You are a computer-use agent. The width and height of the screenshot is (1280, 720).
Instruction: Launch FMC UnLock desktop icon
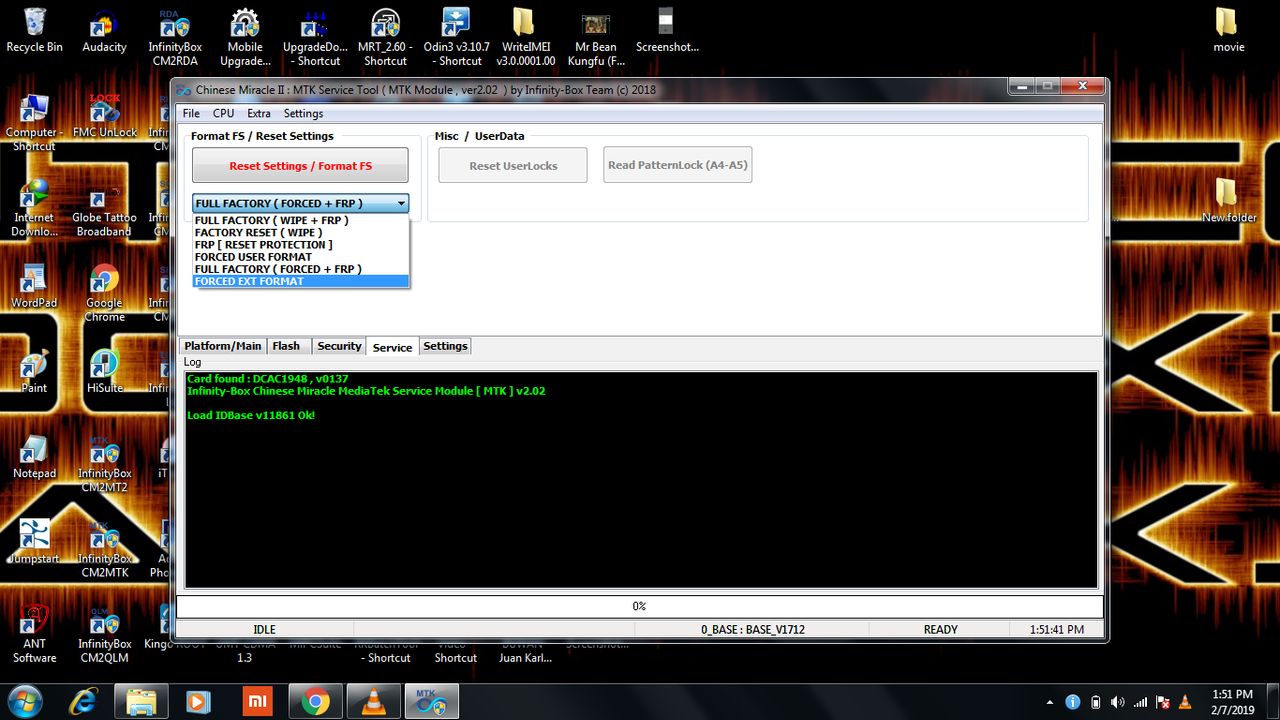pyautogui.click(x=104, y=115)
